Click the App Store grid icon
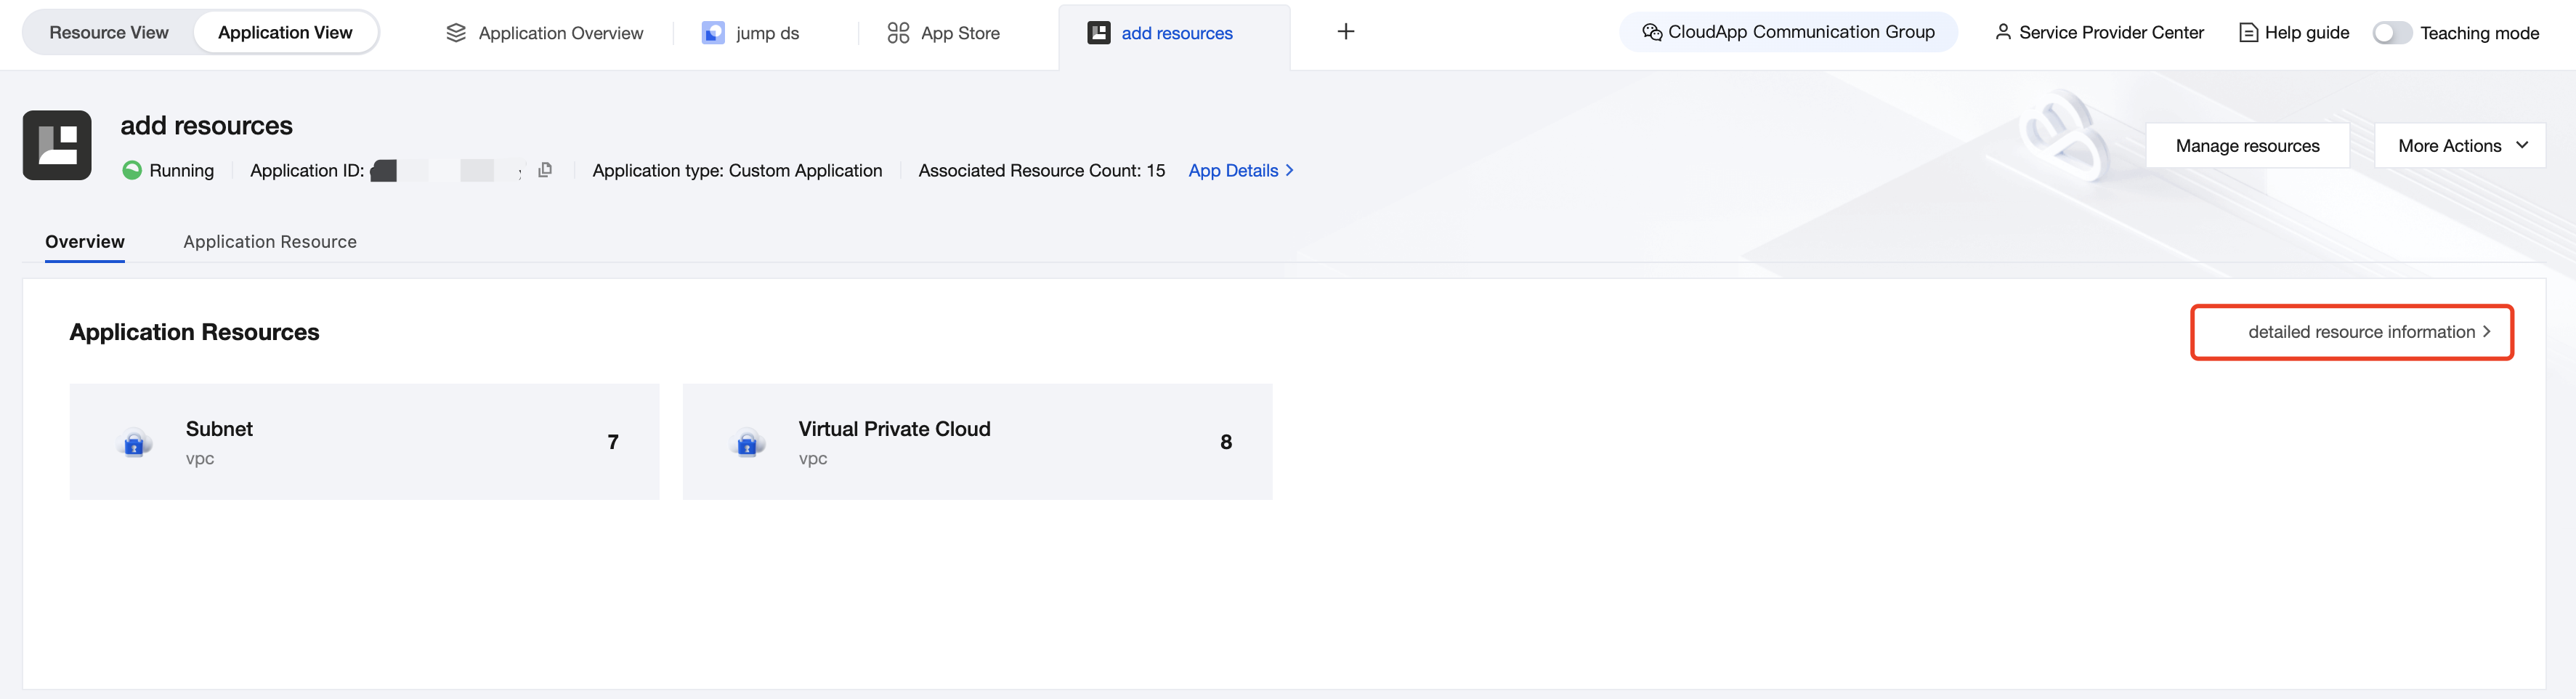The image size is (2576, 699). coord(898,33)
